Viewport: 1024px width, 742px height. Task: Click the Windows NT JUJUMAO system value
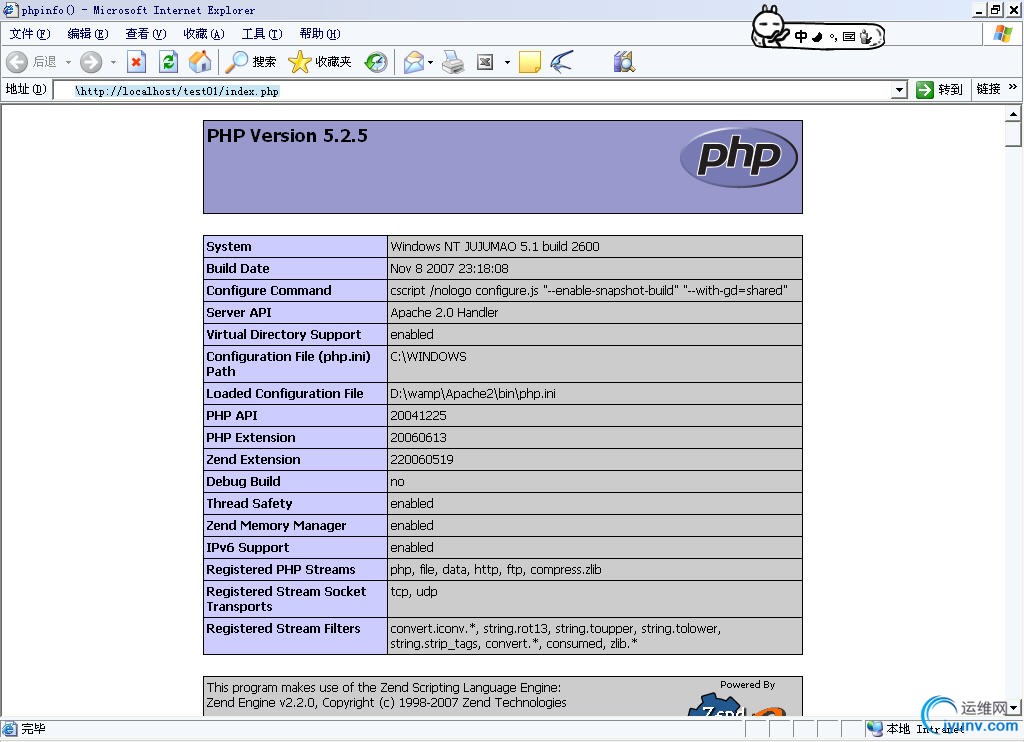tap(495, 246)
